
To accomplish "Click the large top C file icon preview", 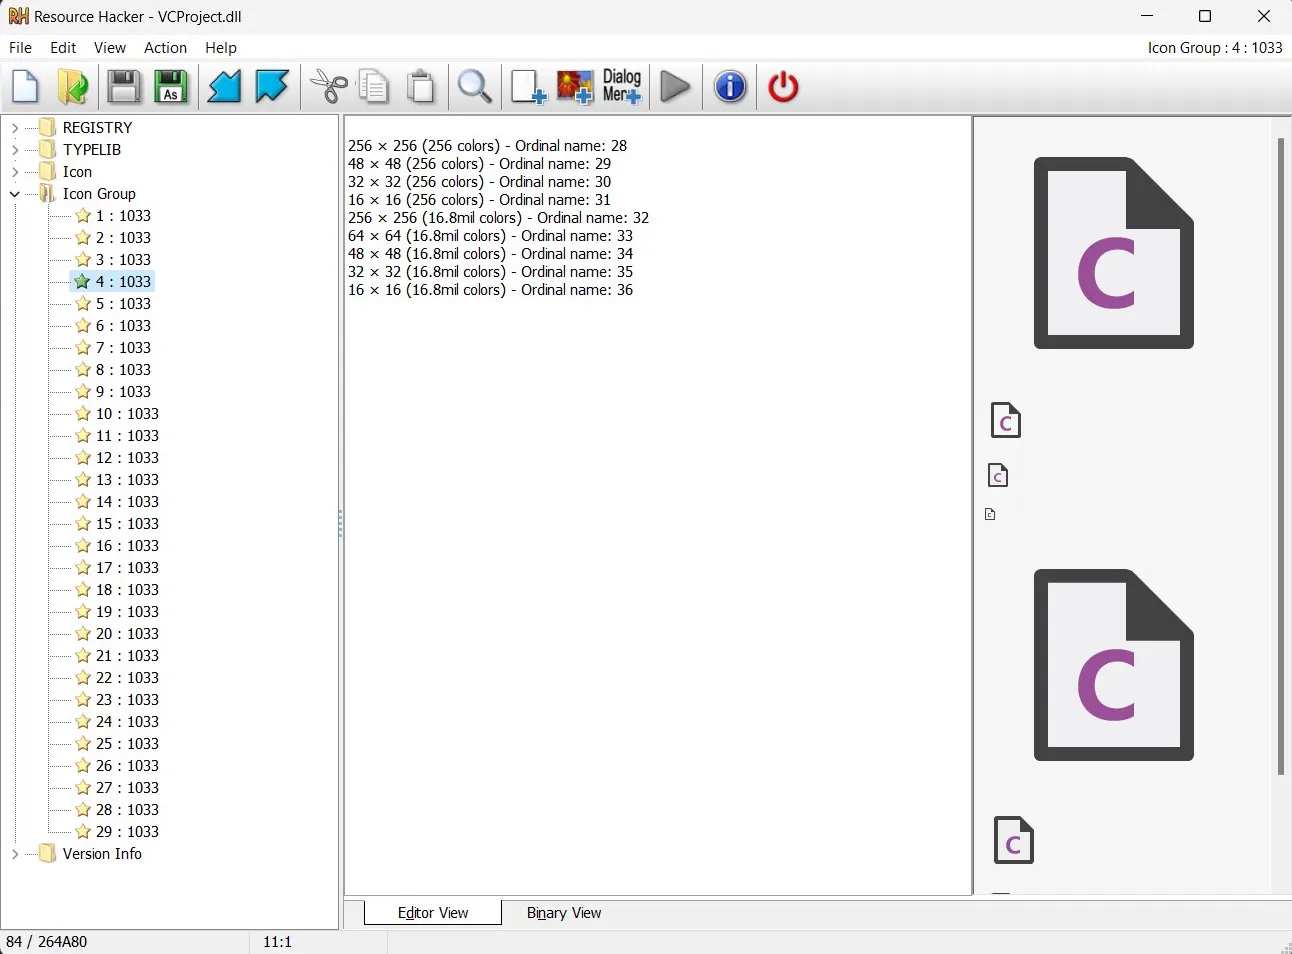I will pos(1113,253).
